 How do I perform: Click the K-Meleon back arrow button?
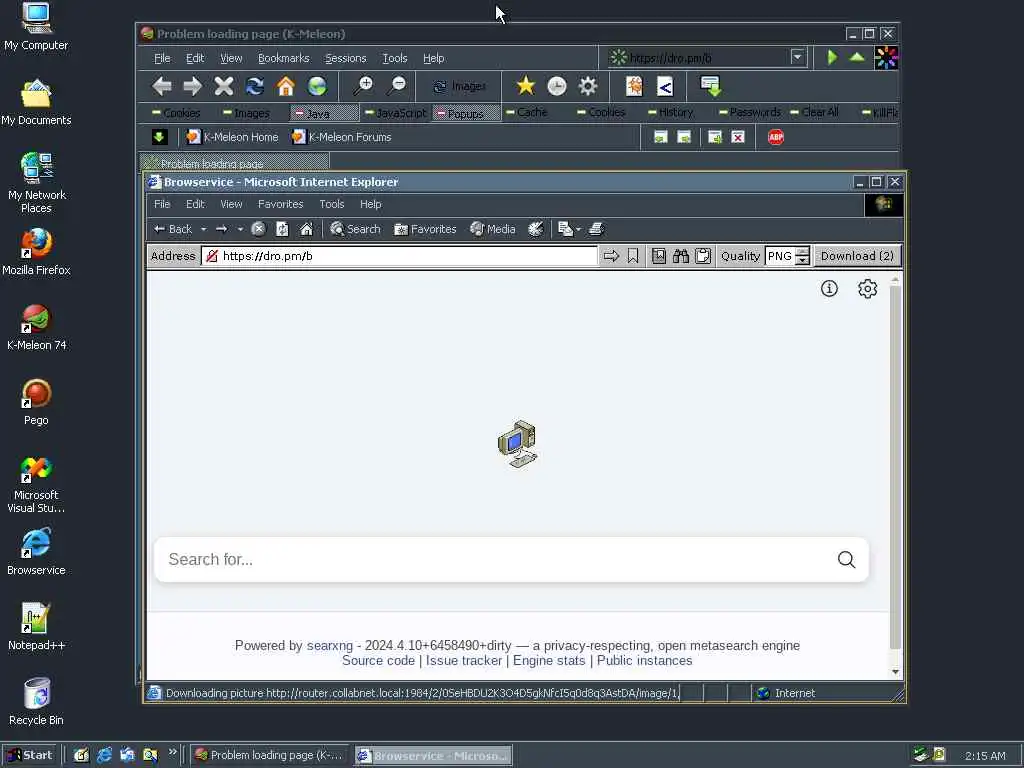click(161, 86)
